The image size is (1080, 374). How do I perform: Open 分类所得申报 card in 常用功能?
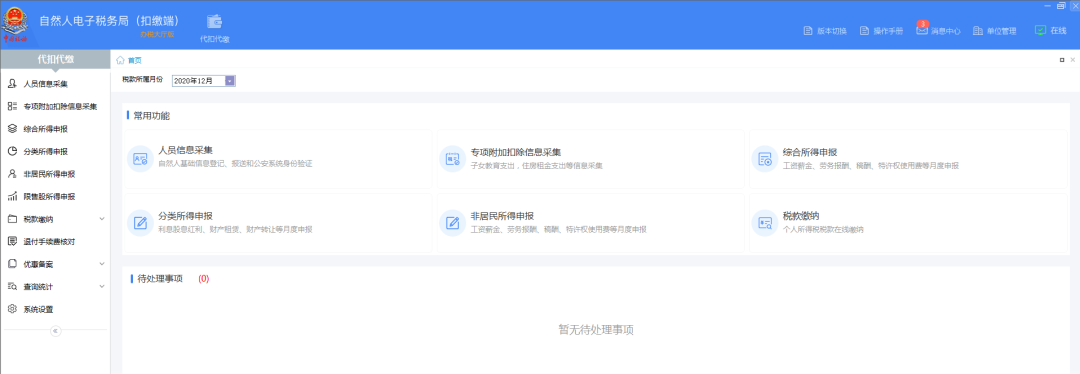coord(278,222)
